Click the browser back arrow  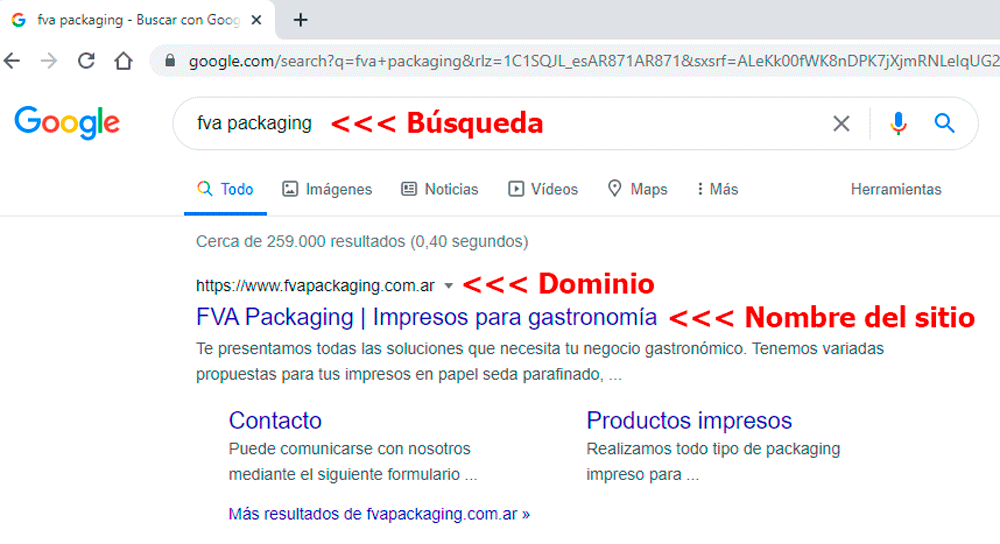12,61
